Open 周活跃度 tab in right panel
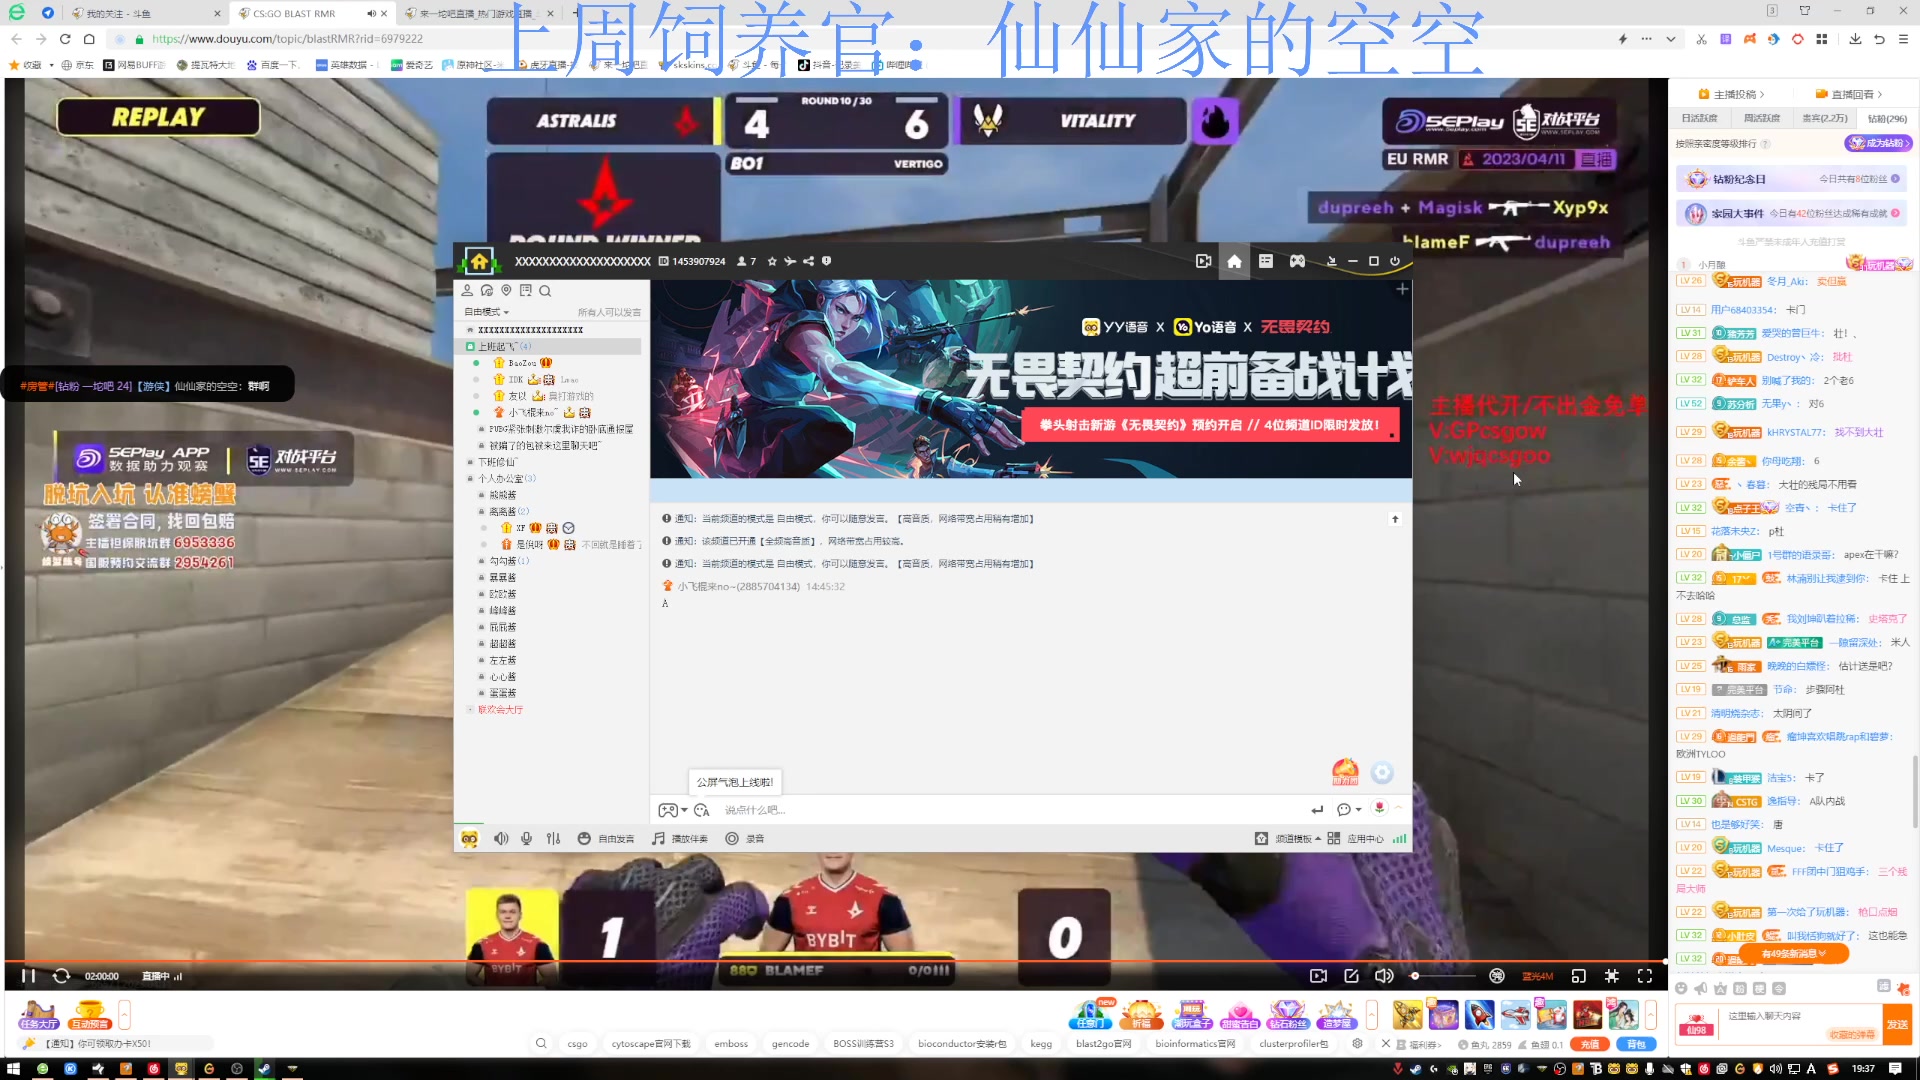Image resolution: width=1920 pixels, height=1080 pixels. click(x=1761, y=118)
